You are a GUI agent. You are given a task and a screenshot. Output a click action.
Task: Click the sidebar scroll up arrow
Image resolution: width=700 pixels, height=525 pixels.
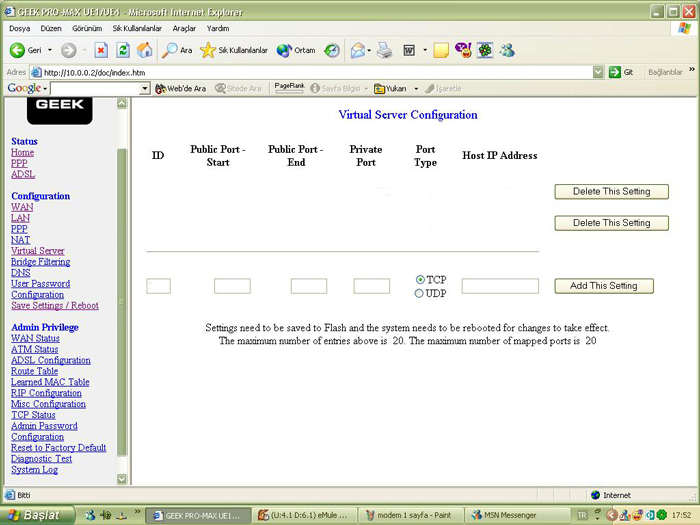(121, 103)
